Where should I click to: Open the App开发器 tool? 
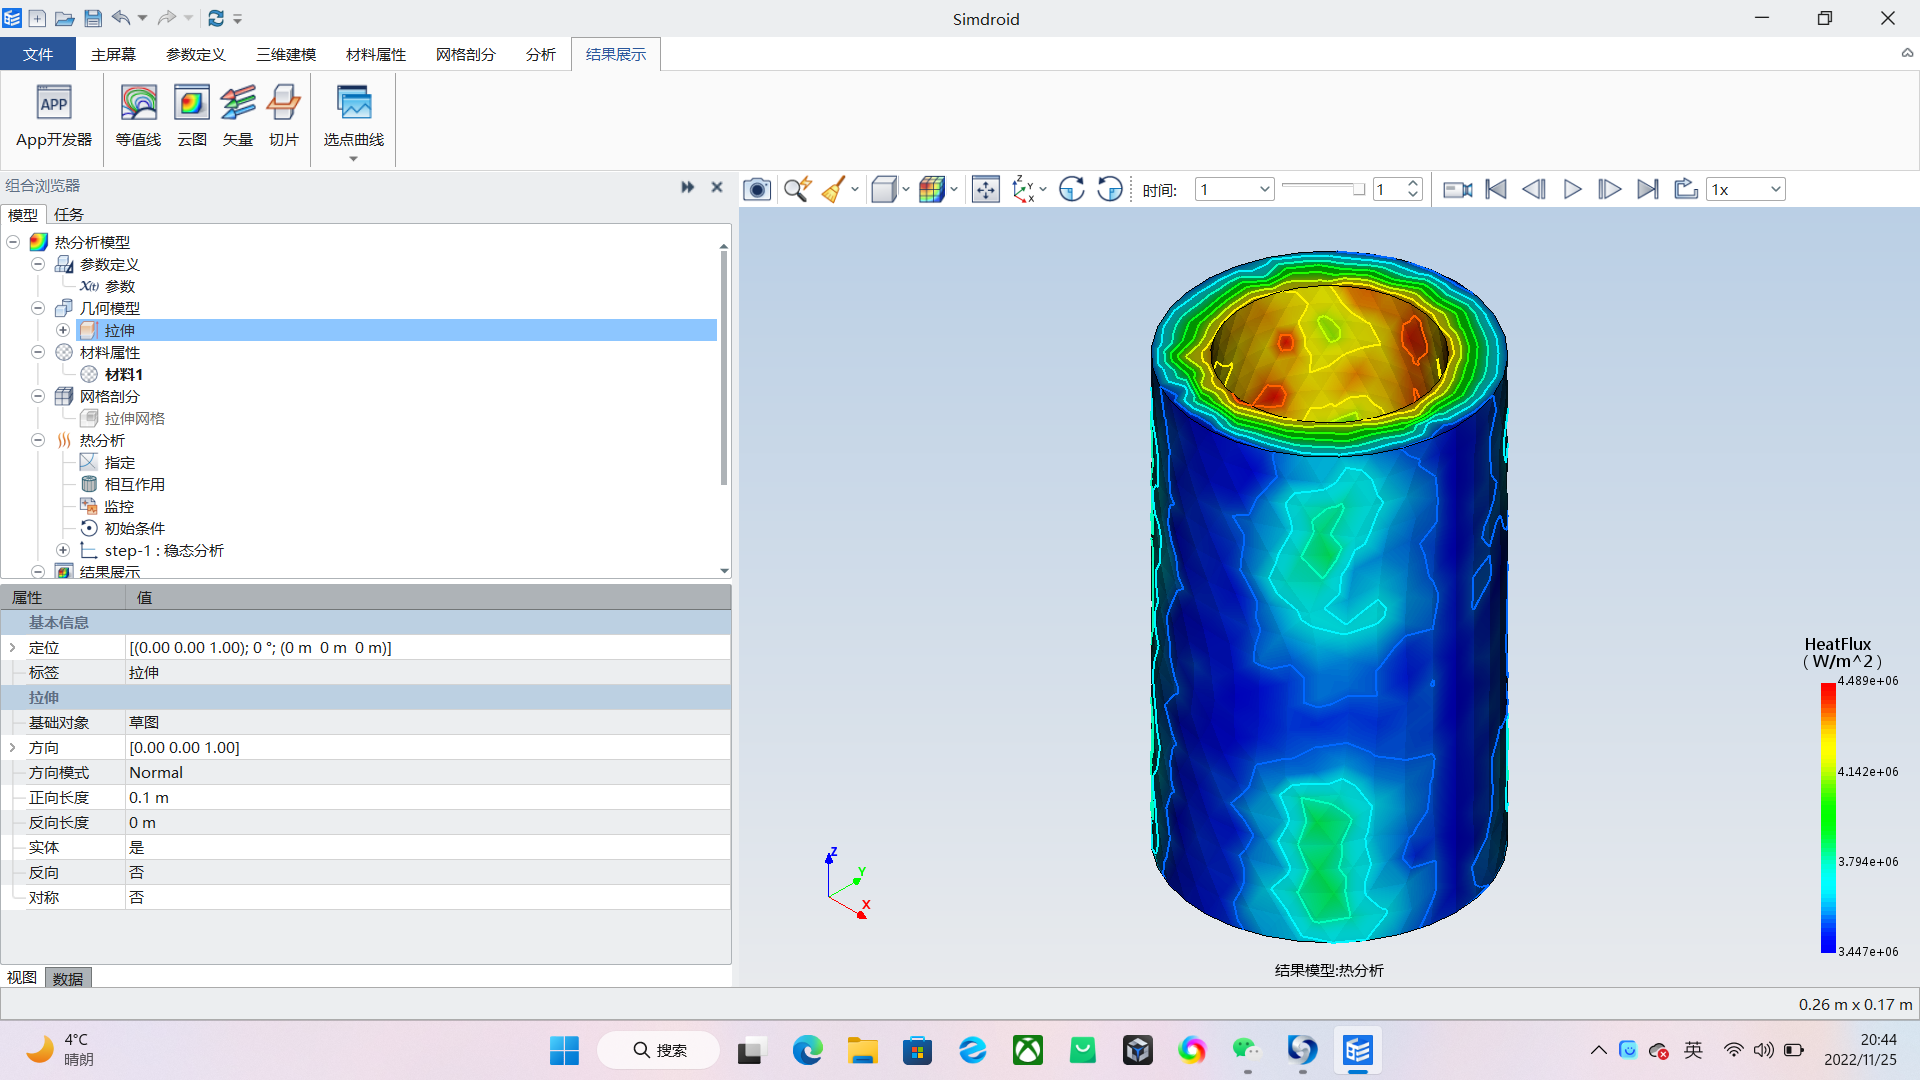[x=54, y=116]
